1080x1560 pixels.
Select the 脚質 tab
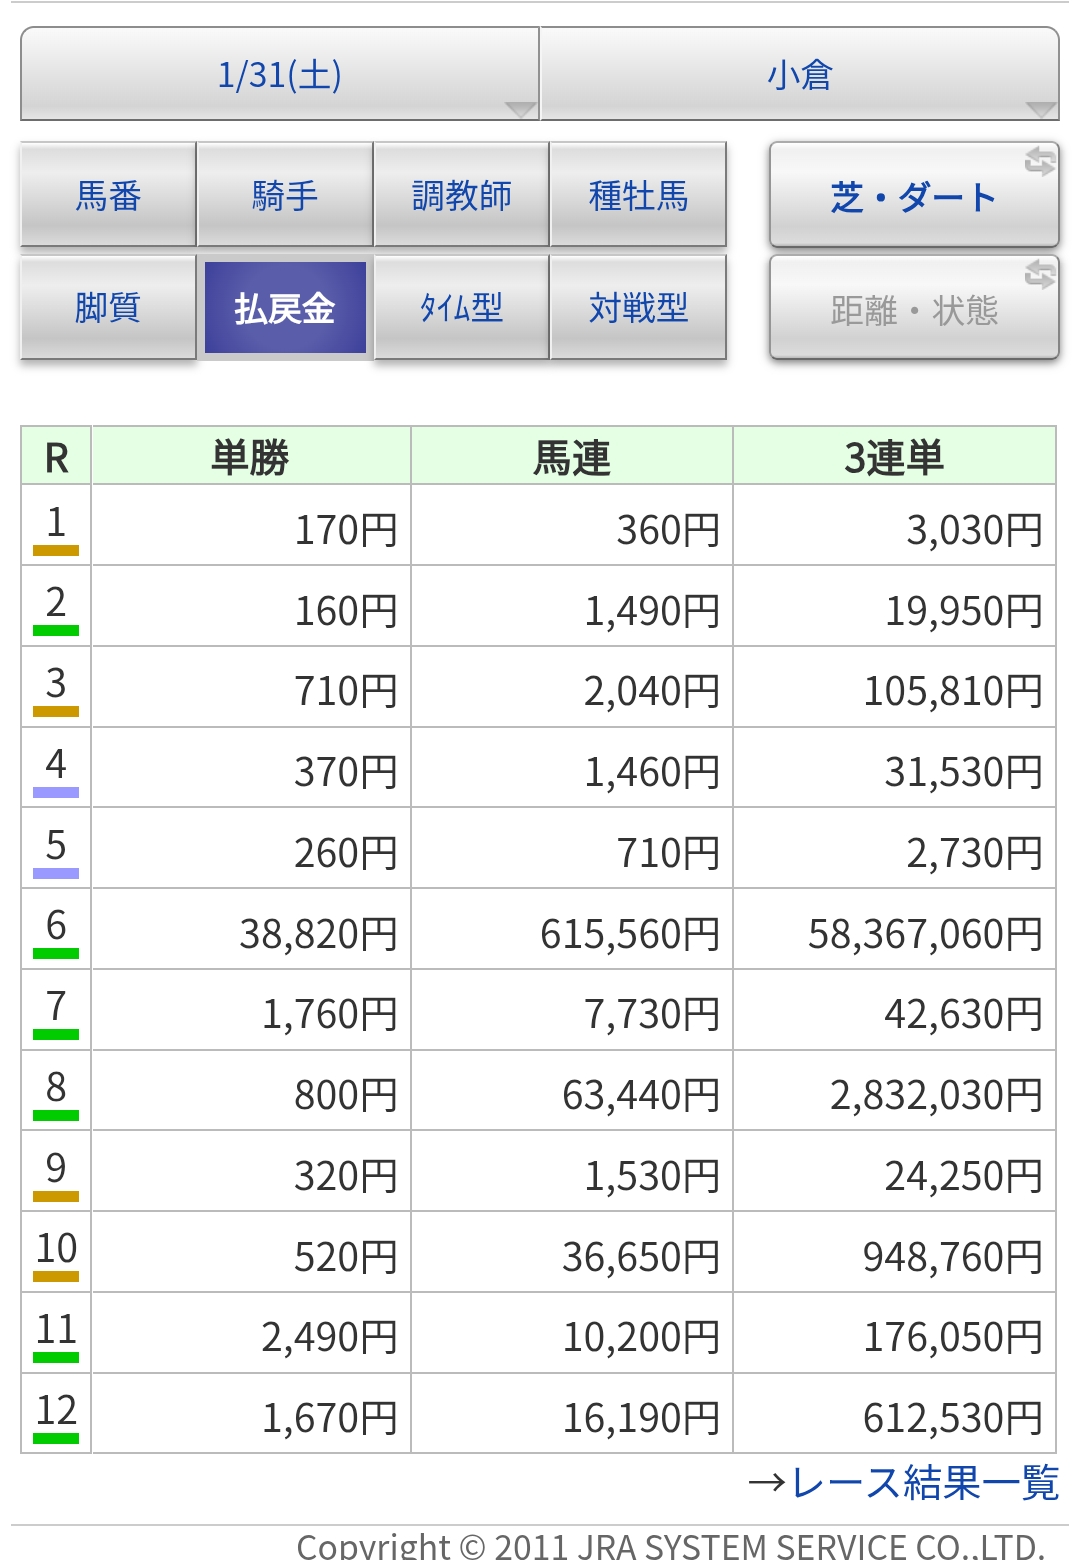(108, 308)
